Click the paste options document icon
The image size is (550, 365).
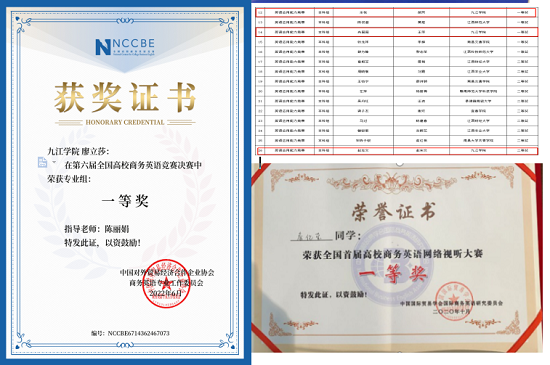(42, 162)
